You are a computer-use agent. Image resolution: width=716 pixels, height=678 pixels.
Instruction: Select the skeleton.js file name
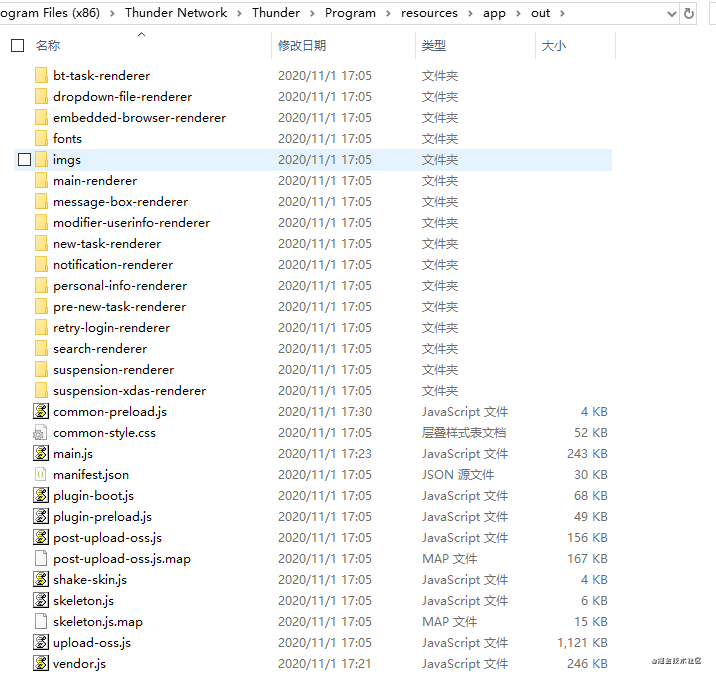click(84, 600)
